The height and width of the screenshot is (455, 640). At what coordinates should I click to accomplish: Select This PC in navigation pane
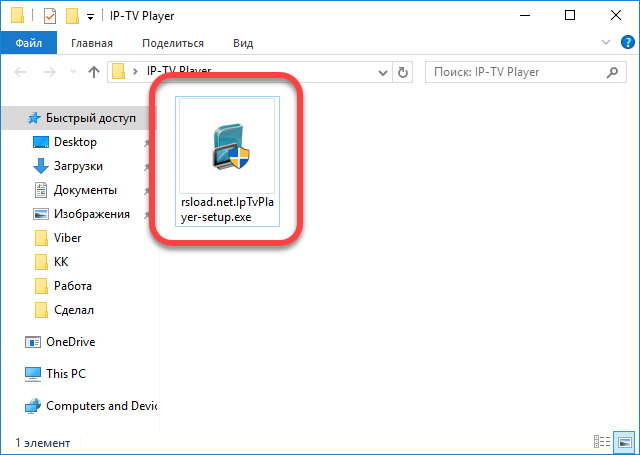[66, 374]
